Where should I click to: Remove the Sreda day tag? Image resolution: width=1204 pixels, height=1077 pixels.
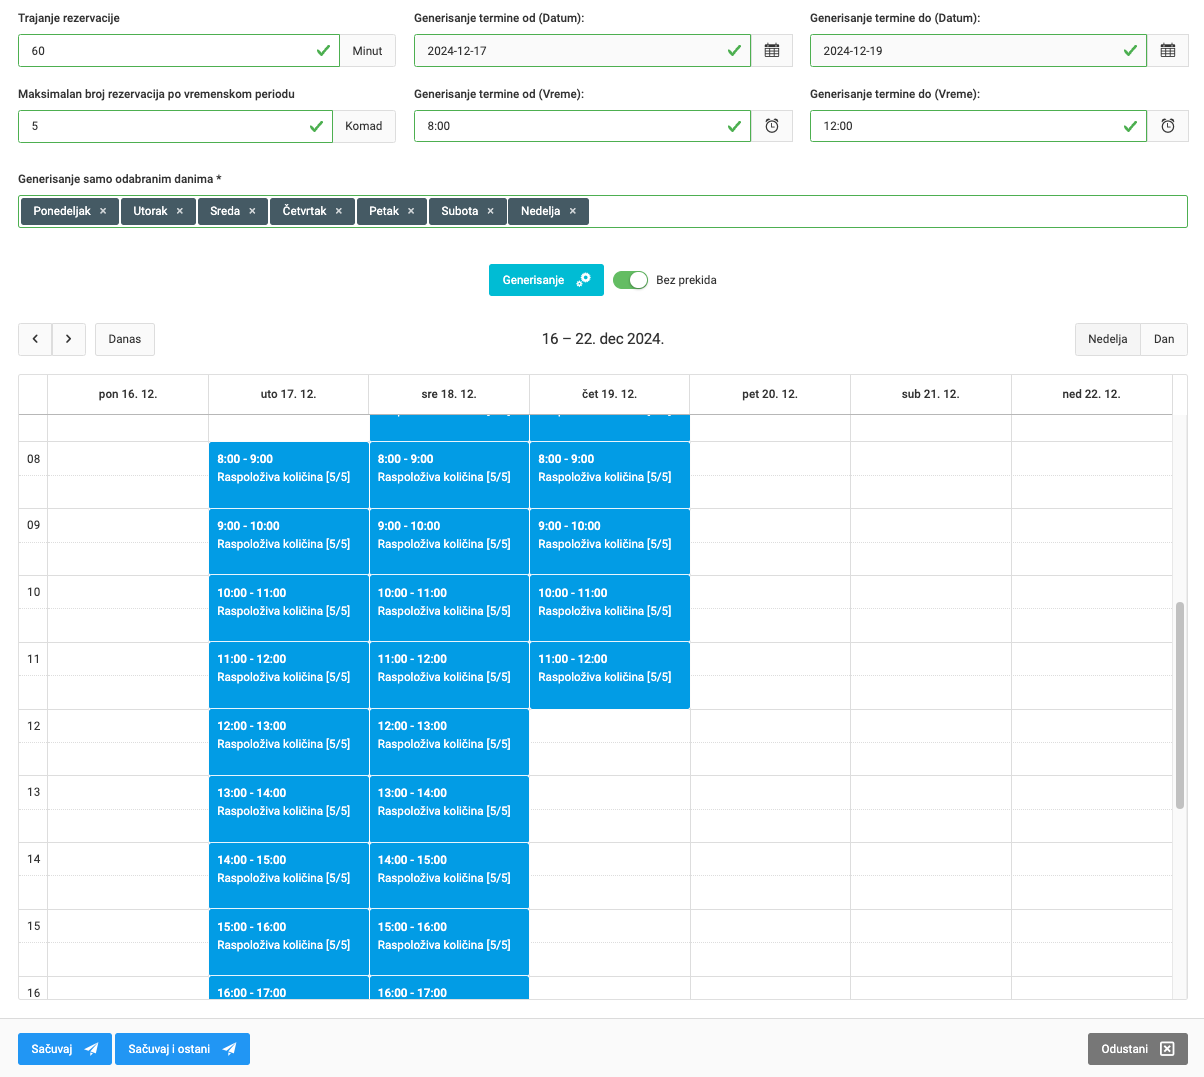point(252,211)
